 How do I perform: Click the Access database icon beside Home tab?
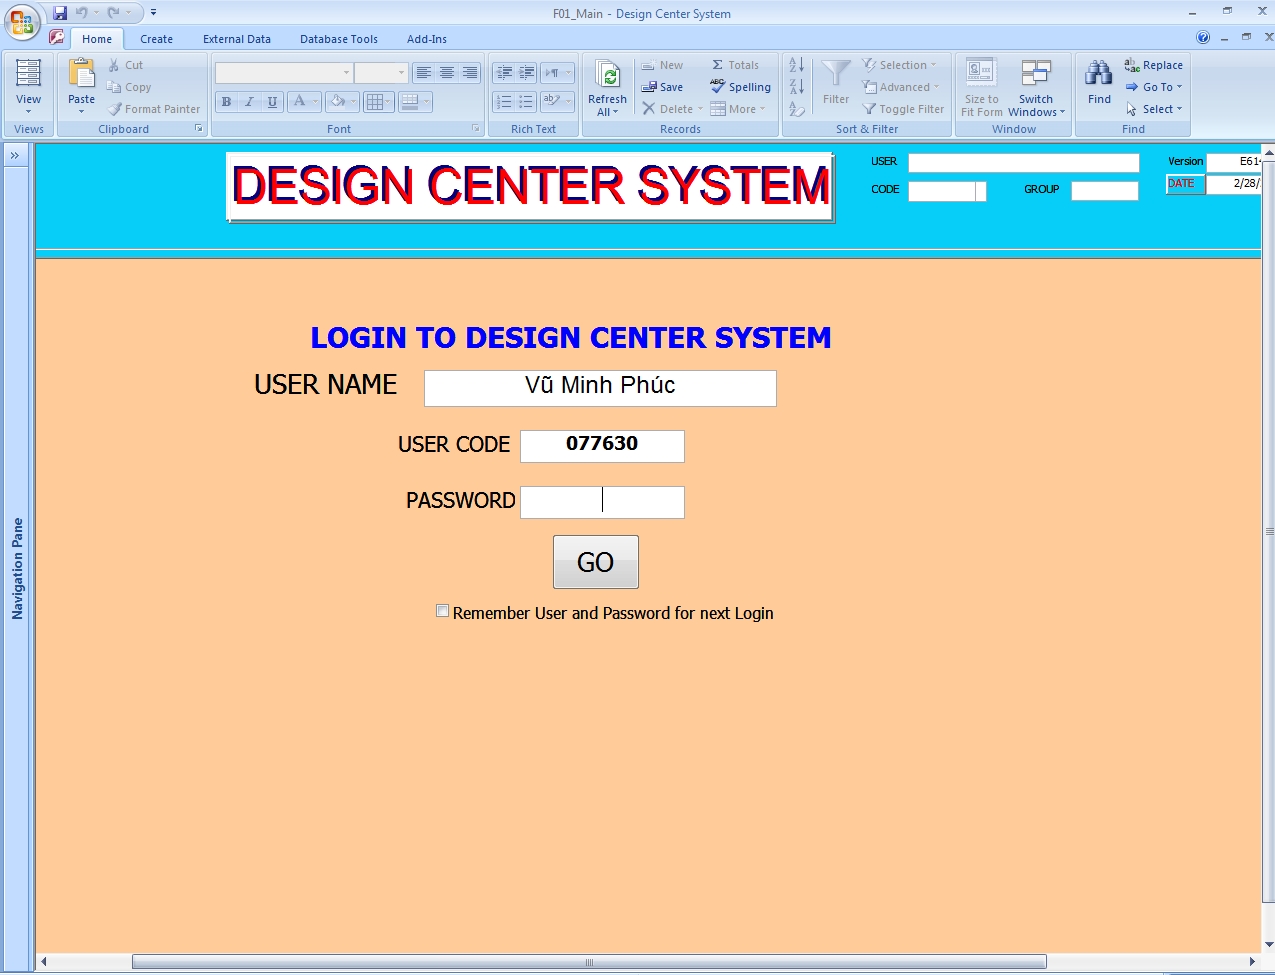(57, 37)
